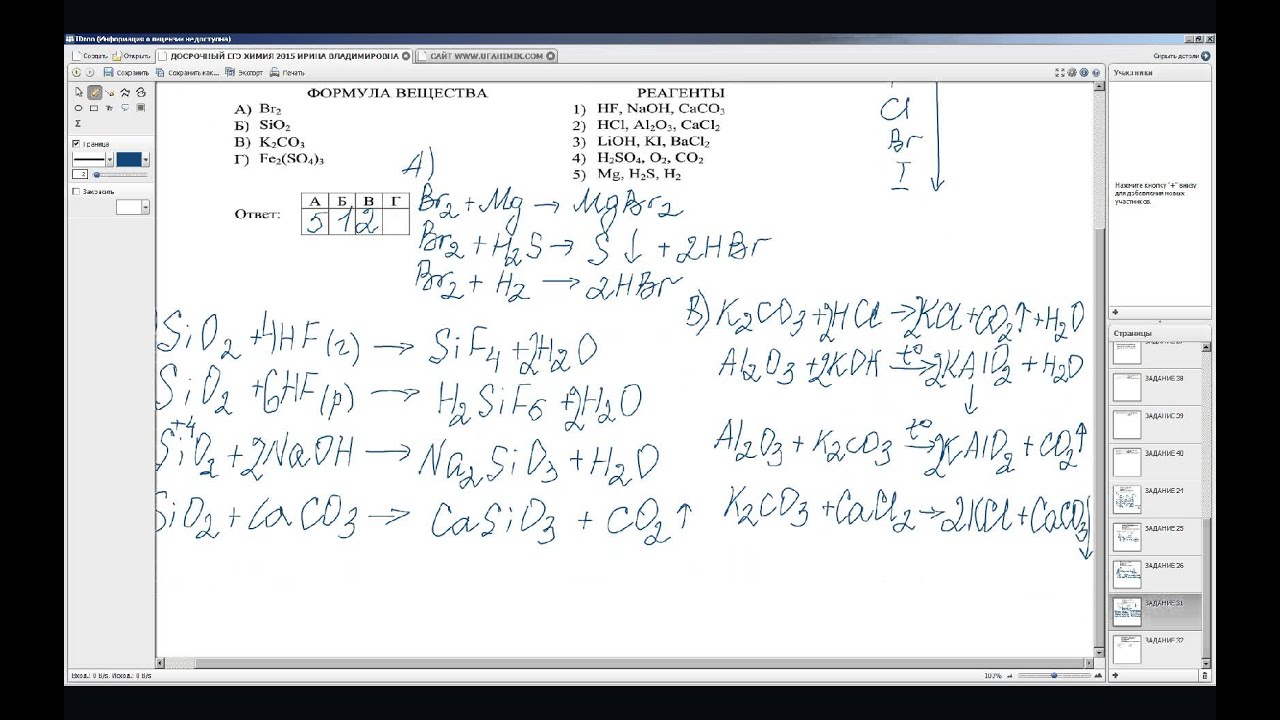
Task: Switch to fullscreen view icon
Action: point(1060,72)
